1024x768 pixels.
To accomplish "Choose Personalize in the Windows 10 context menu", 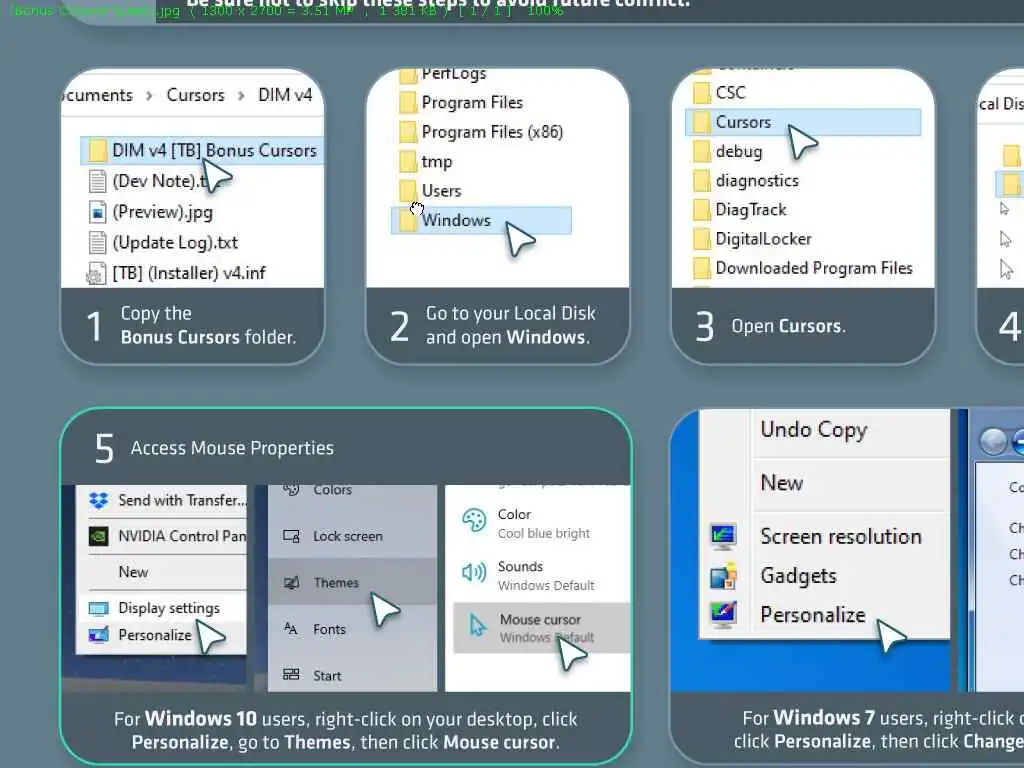I will pos(162,635).
